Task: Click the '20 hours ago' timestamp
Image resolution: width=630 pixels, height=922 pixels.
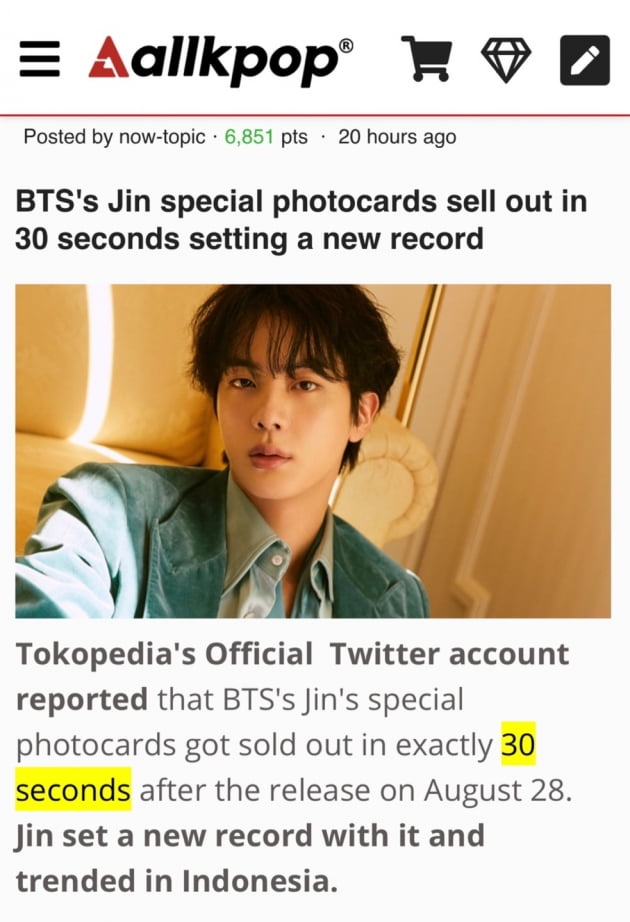Action: (x=397, y=137)
